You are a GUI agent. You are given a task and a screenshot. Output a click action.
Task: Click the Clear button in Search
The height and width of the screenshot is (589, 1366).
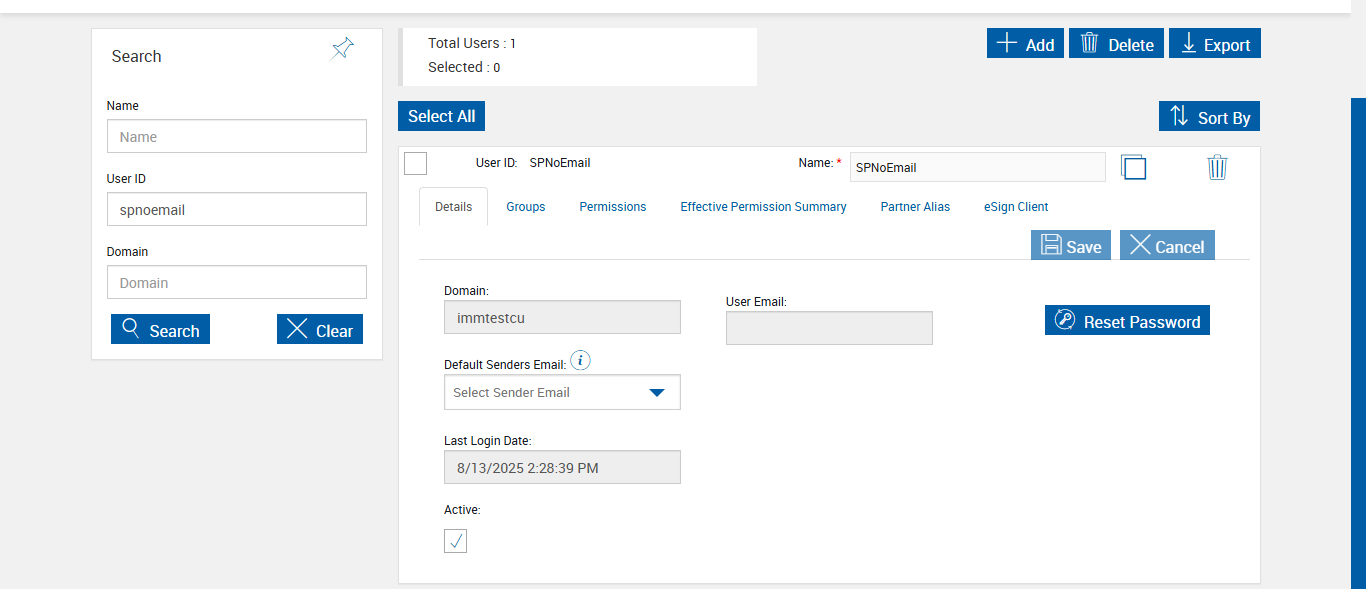[x=320, y=330]
